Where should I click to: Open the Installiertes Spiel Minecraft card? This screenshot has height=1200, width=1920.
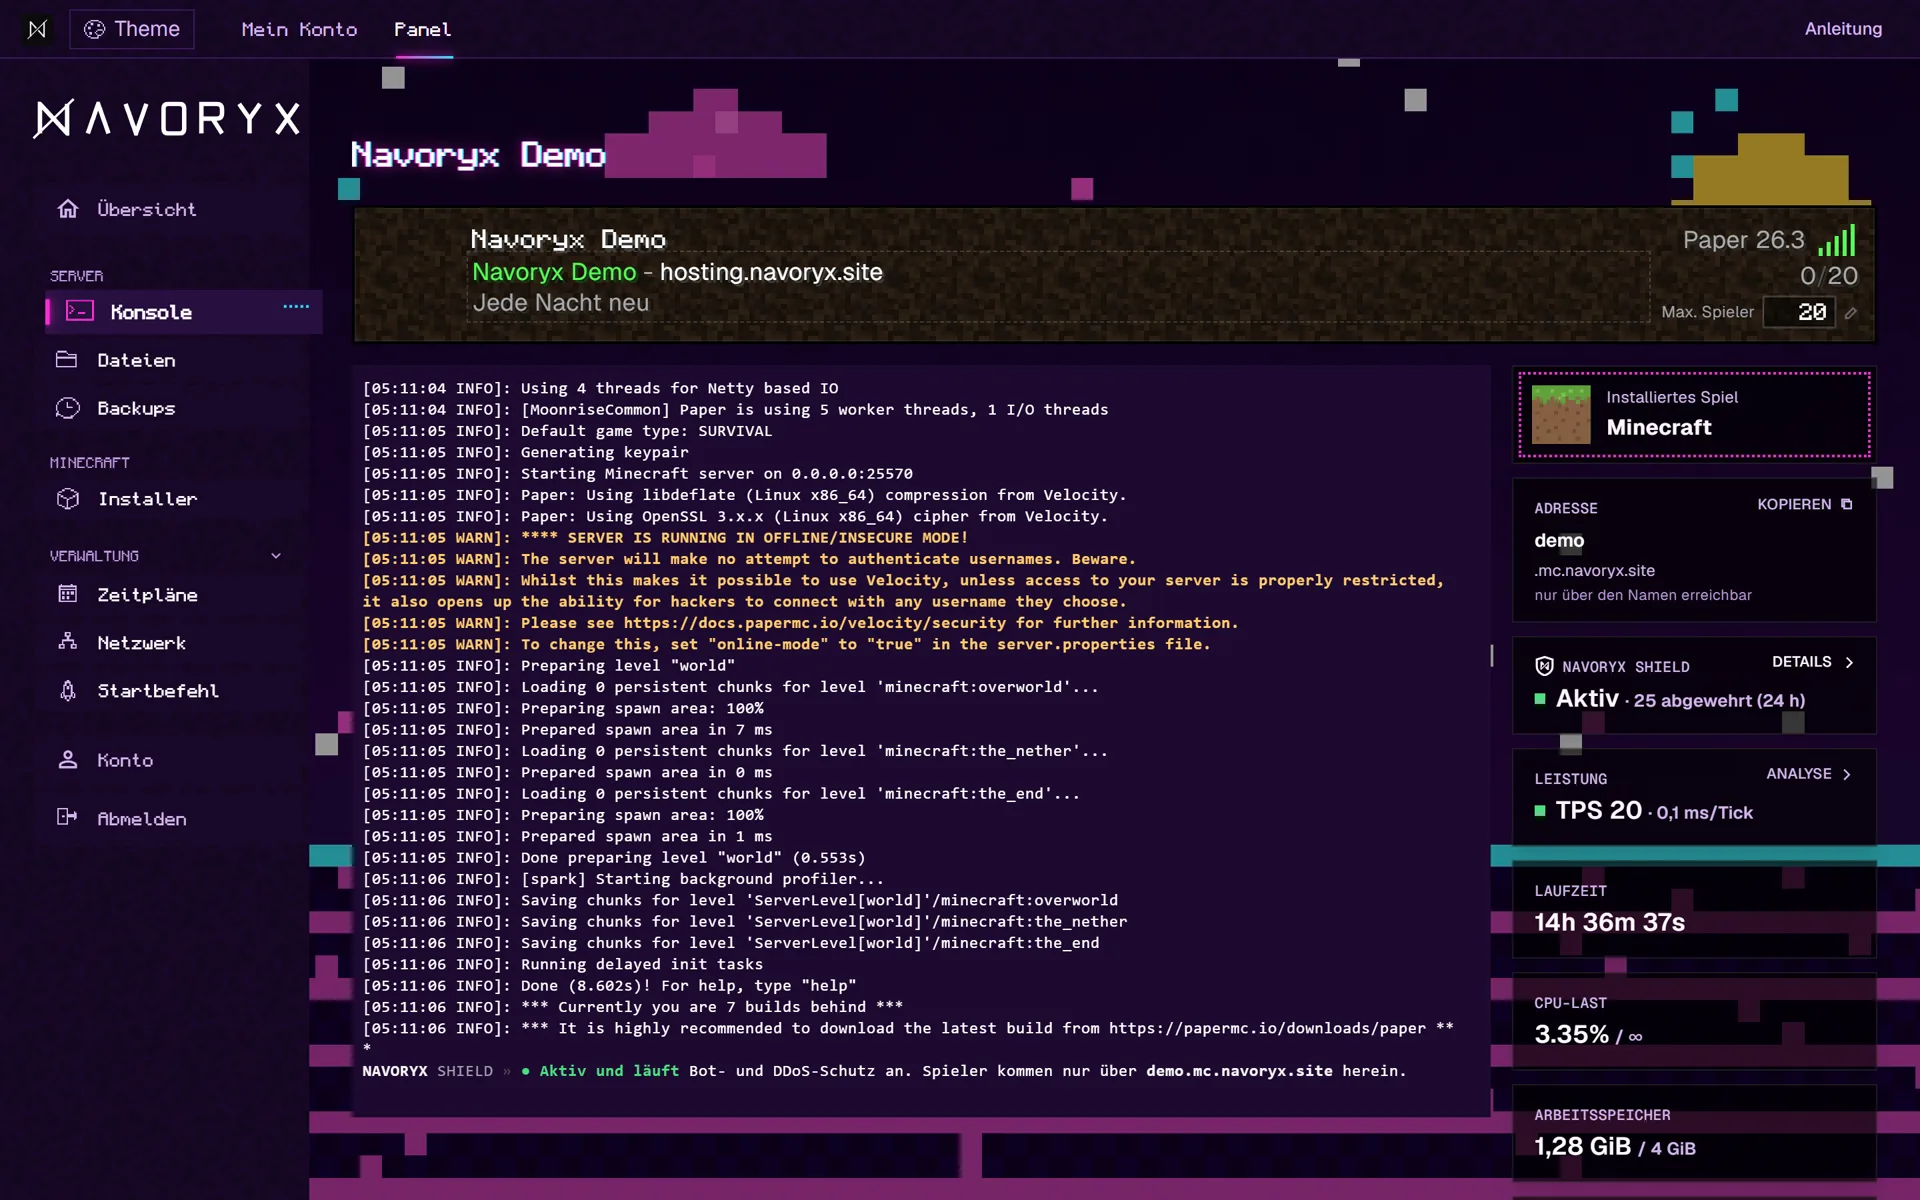click(1694, 414)
